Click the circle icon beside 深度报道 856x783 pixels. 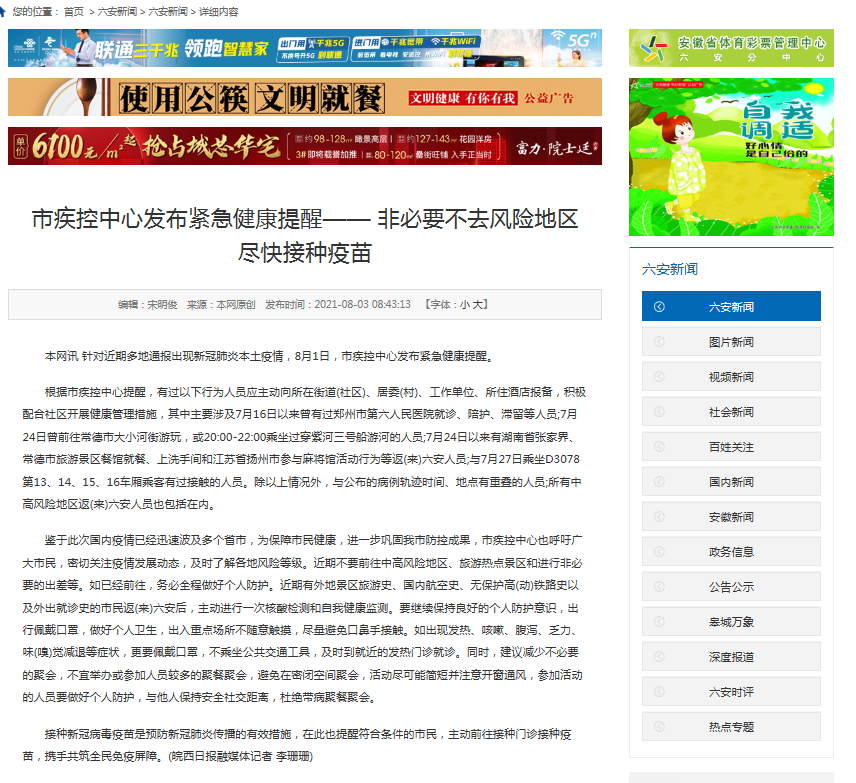click(657, 657)
